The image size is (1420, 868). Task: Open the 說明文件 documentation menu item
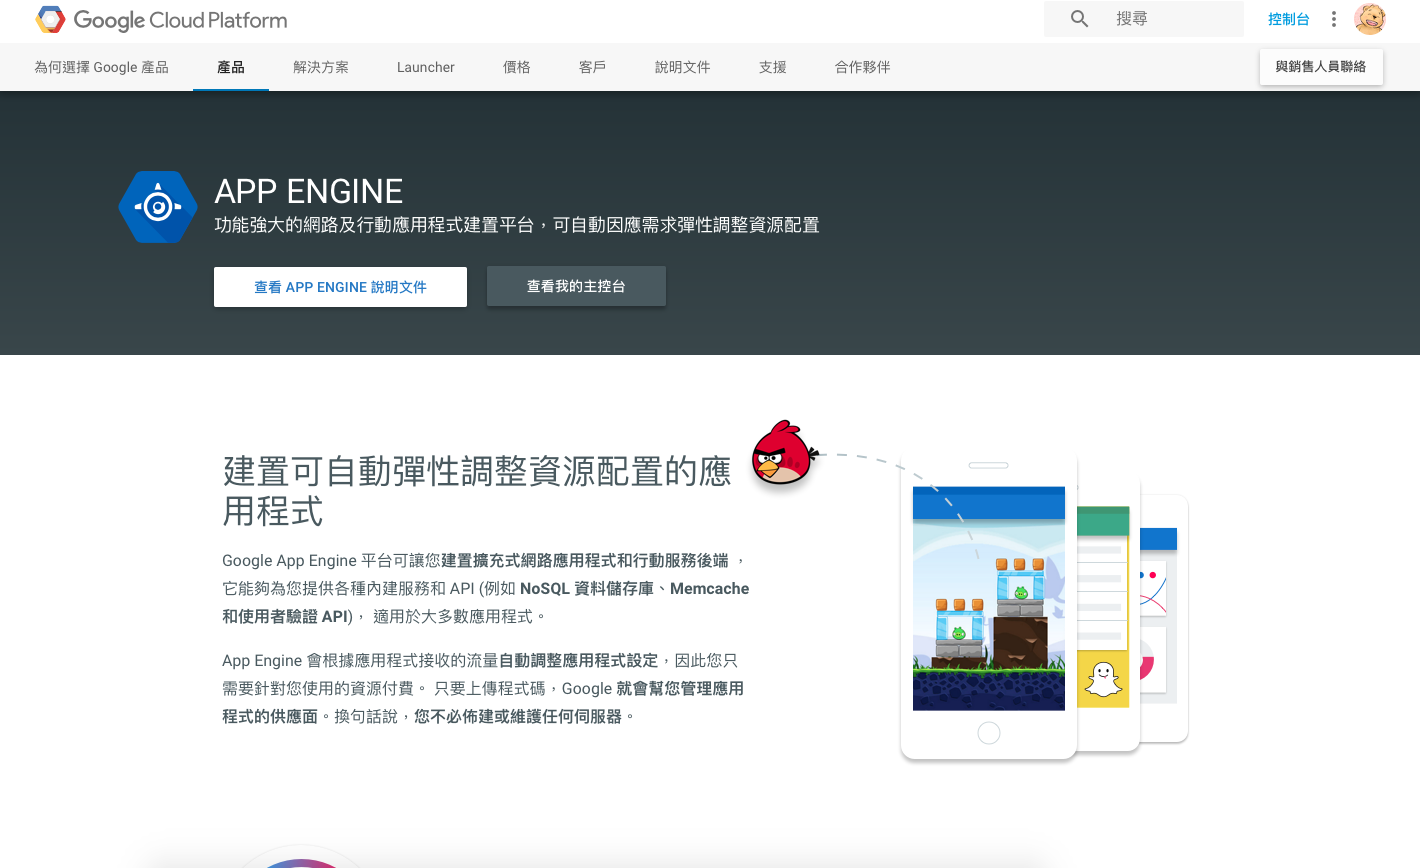pos(683,67)
